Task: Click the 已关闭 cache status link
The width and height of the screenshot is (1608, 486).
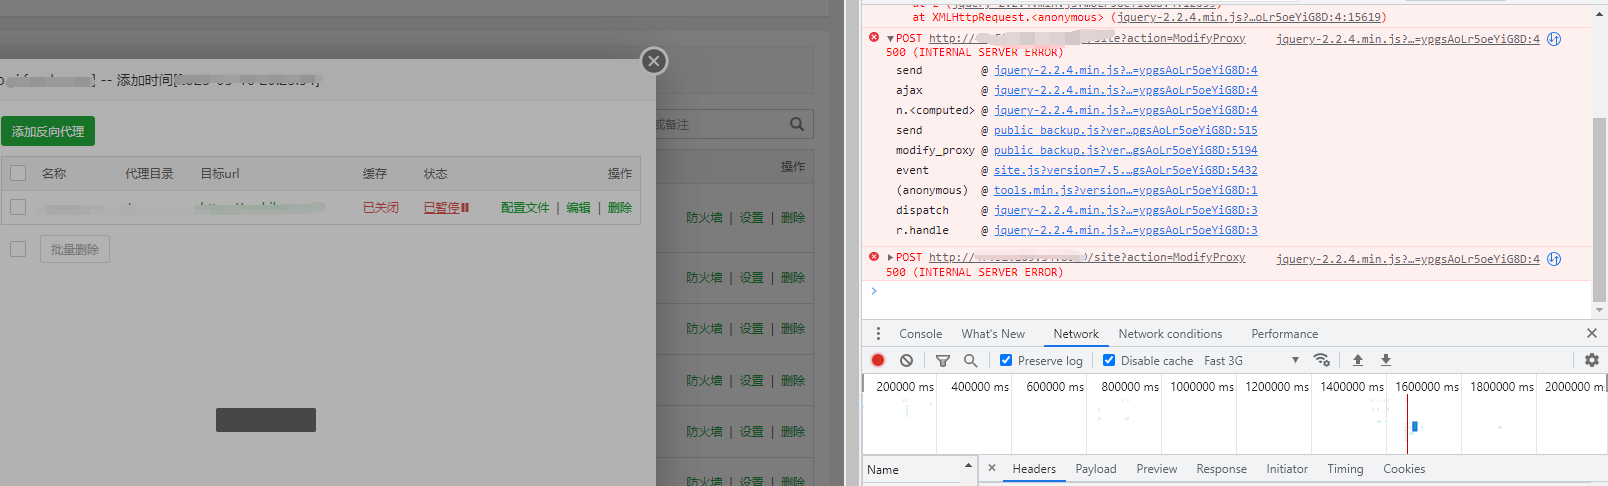Action: (x=380, y=208)
